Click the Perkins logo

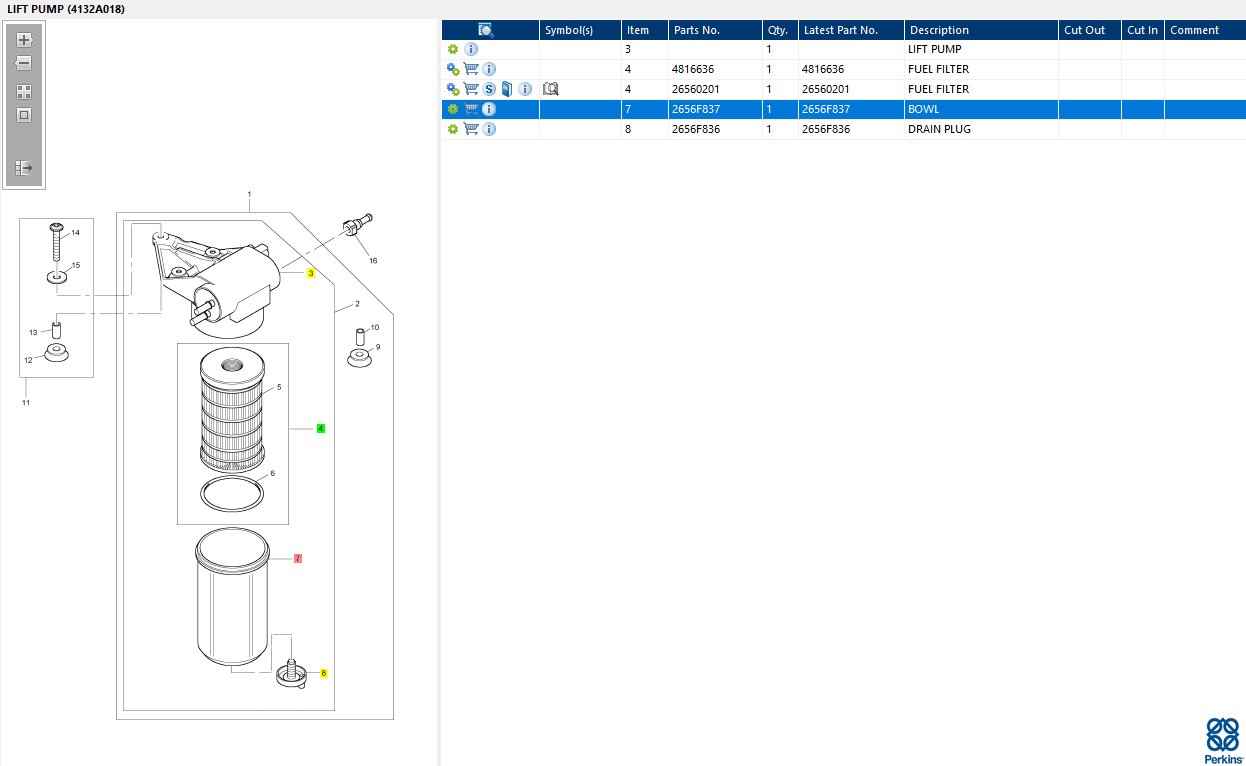point(1222,740)
